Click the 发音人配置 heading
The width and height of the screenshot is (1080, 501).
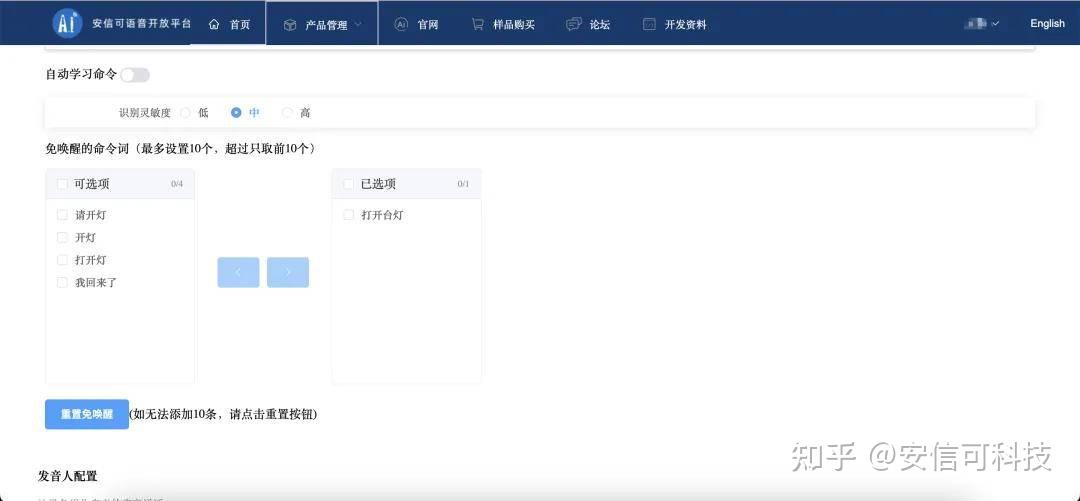[x=68, y=476]
